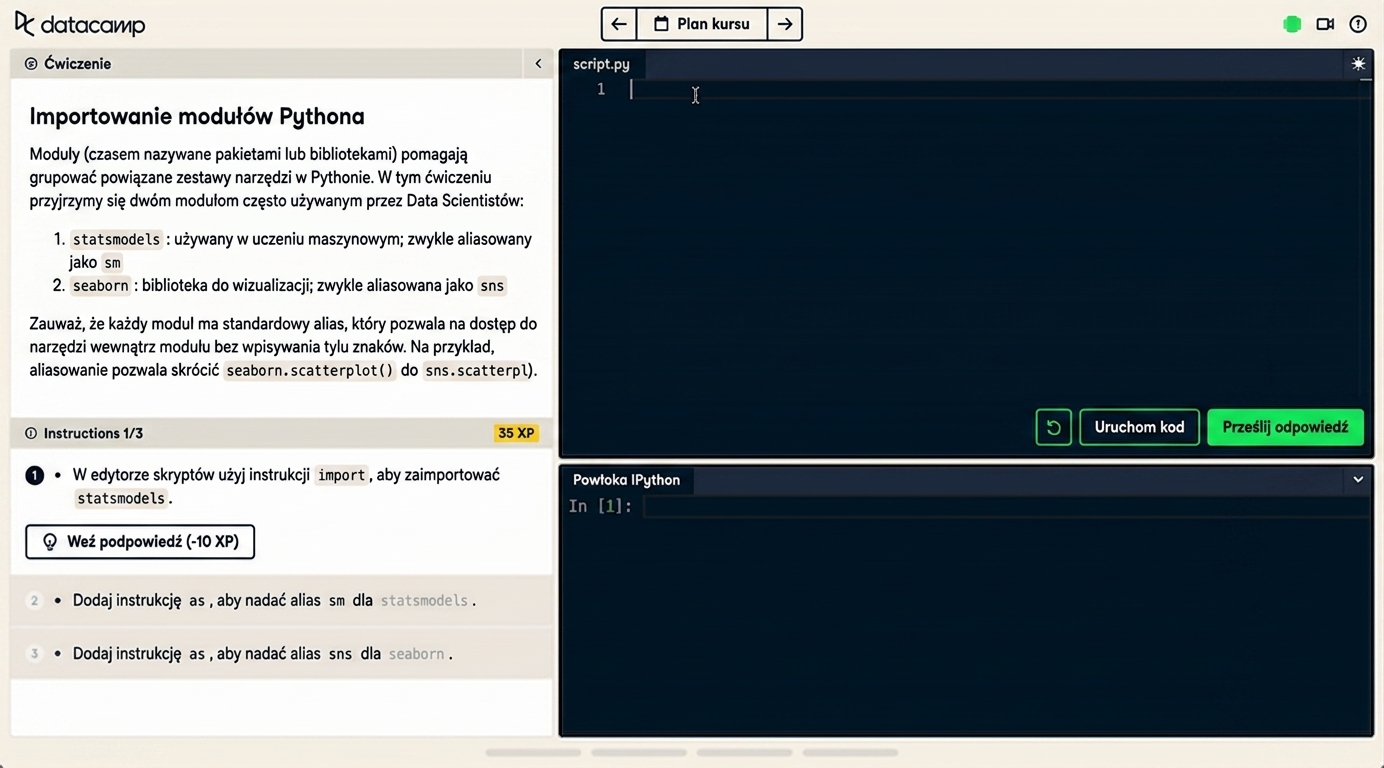1384x768 pixels.
Task: Click line number 1 in gutter
Action: click(600, 90)
